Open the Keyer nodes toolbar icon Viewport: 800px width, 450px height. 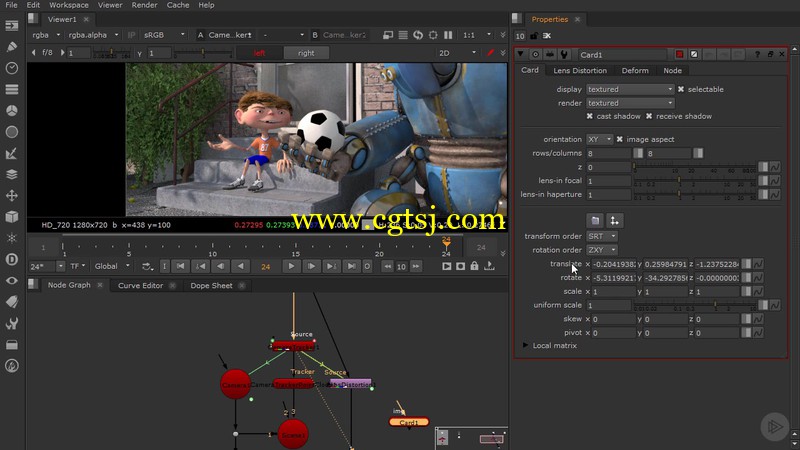click(12, 153)
